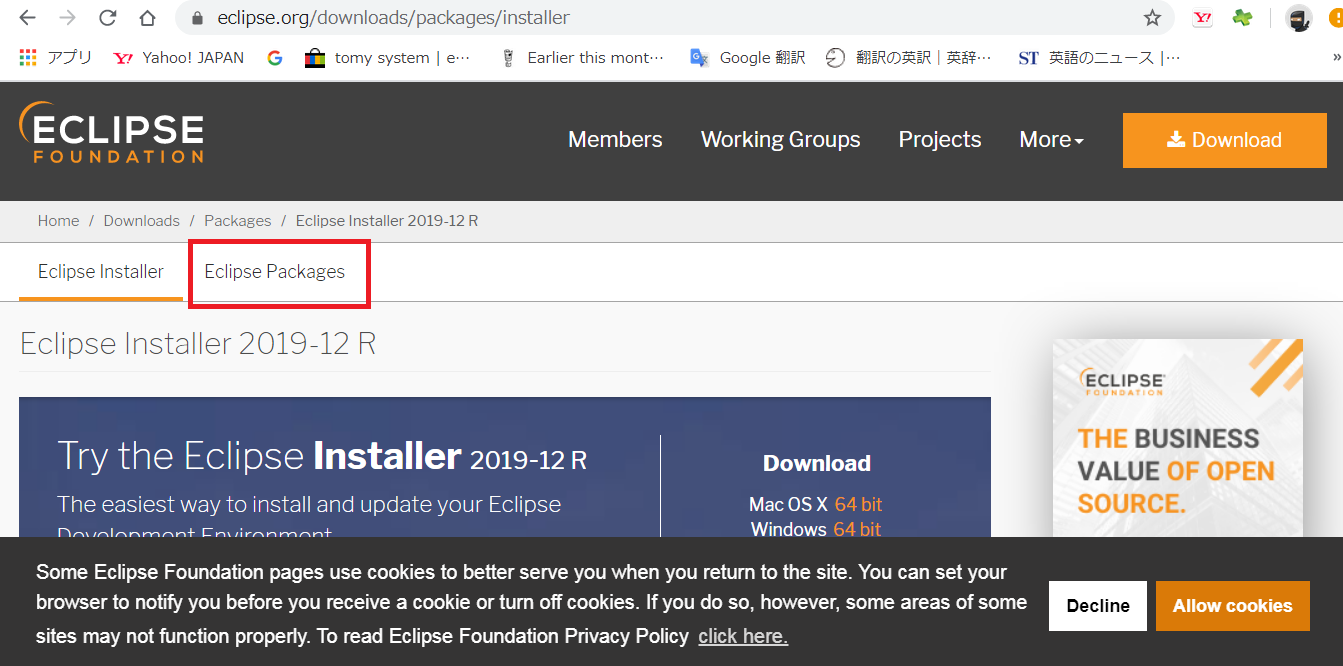Open the Yahoo! extension icon
The image size is (1343, 666).
pyautogui.click(x=1202, y=17)
